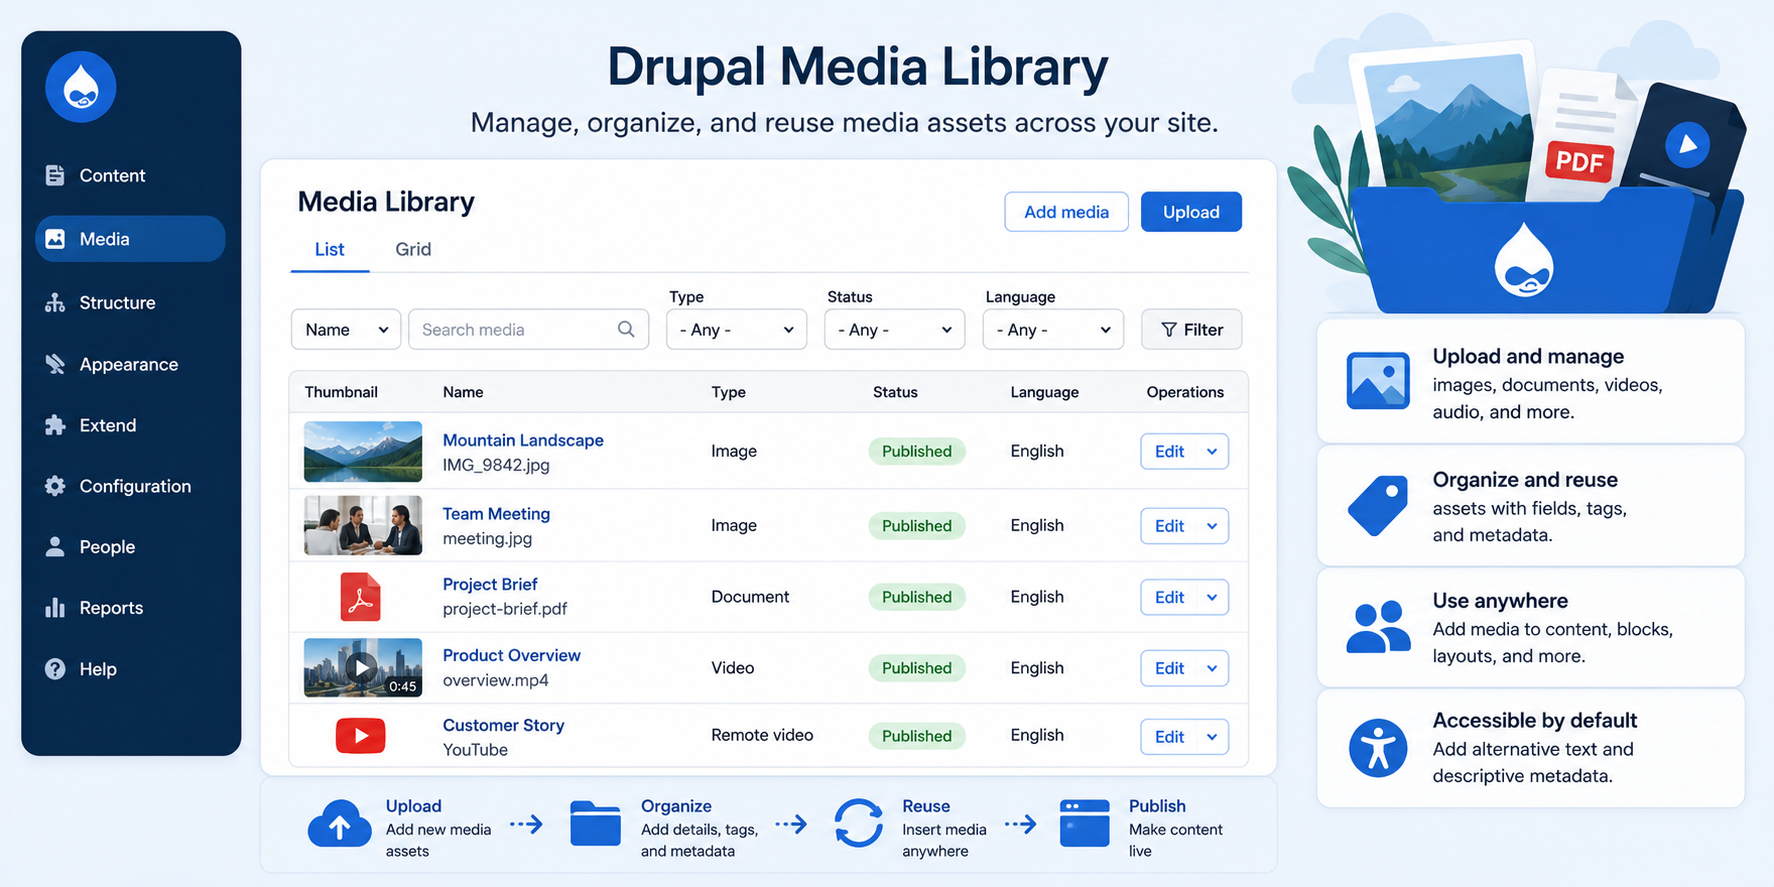Screen dimensions: 1774x887
Task: Click the People person icon
Action: tap(55, 547)
